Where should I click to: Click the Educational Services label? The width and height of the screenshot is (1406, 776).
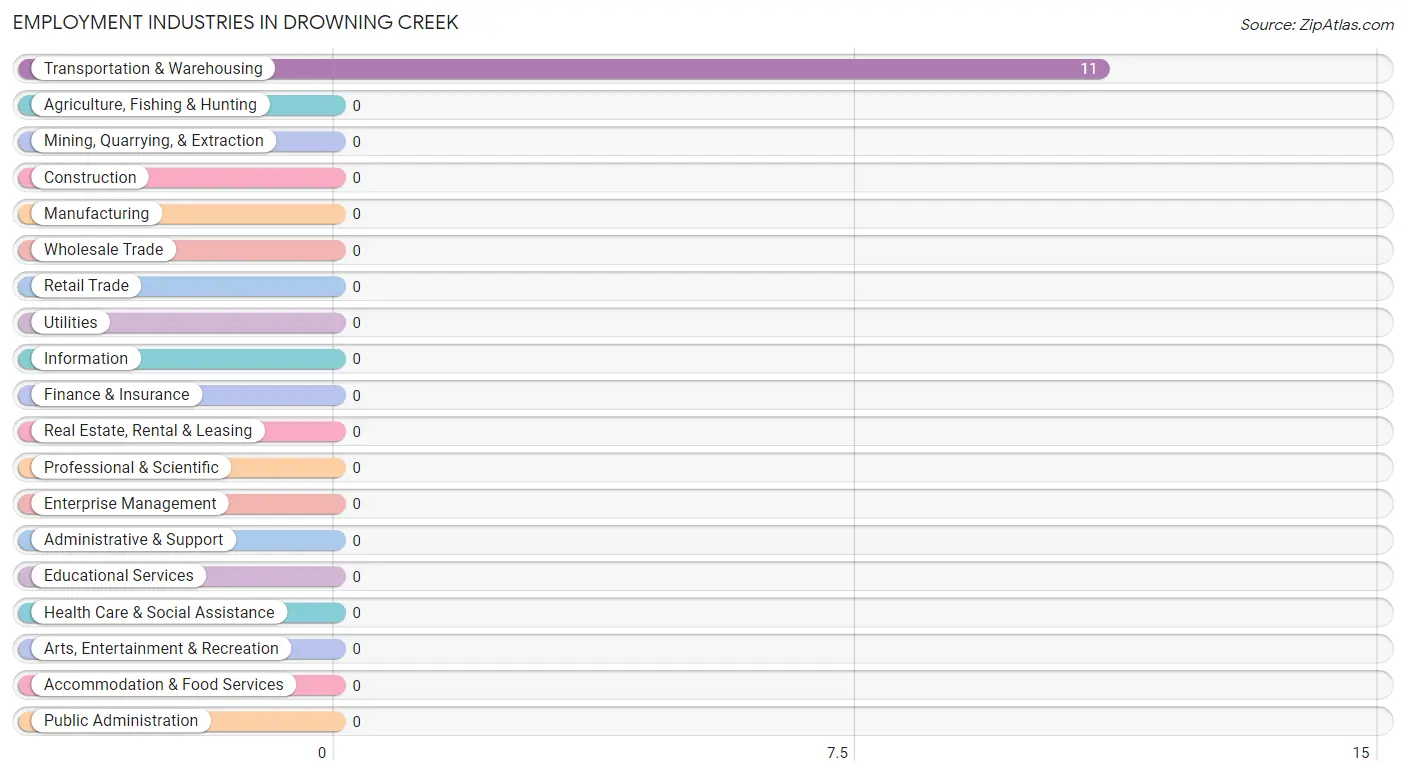pos(119,576)
